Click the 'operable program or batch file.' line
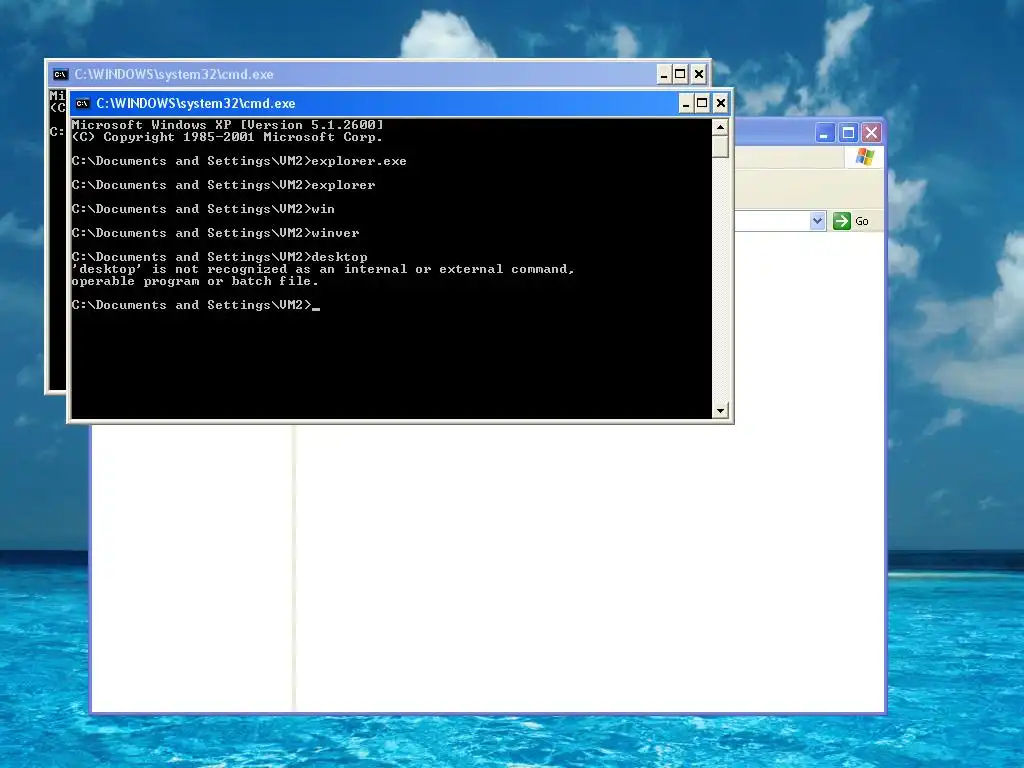The width and height of the screenshot is (1024, 768). 195,281
